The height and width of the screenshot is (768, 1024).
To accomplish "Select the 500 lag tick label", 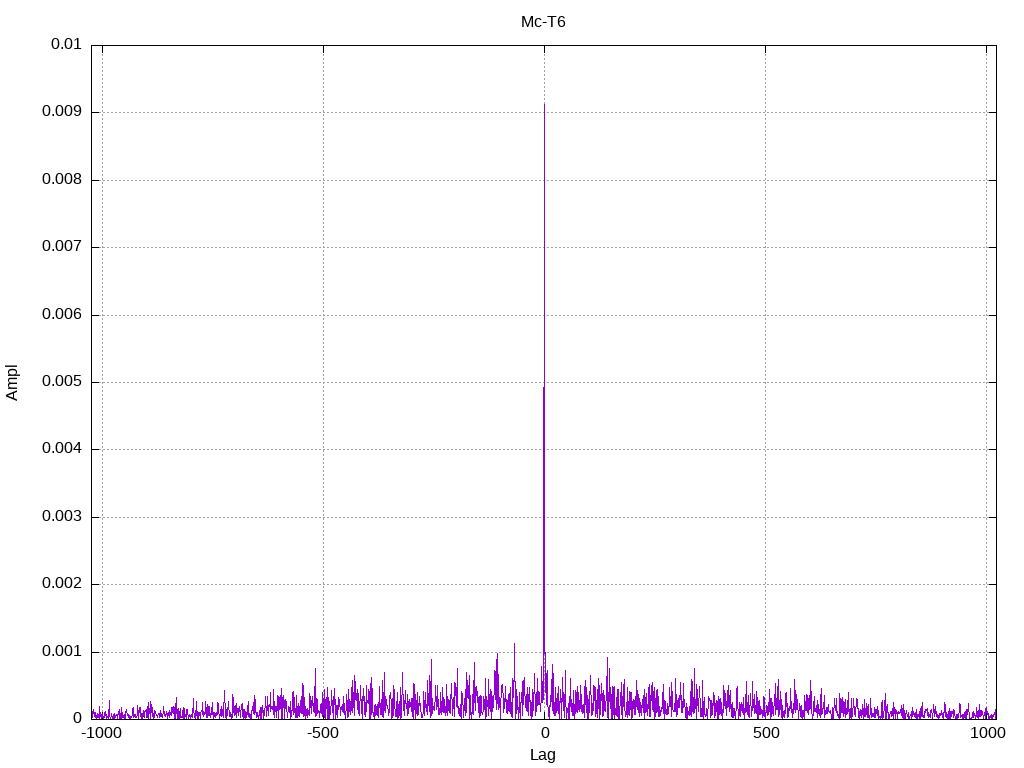I will 766,734.
